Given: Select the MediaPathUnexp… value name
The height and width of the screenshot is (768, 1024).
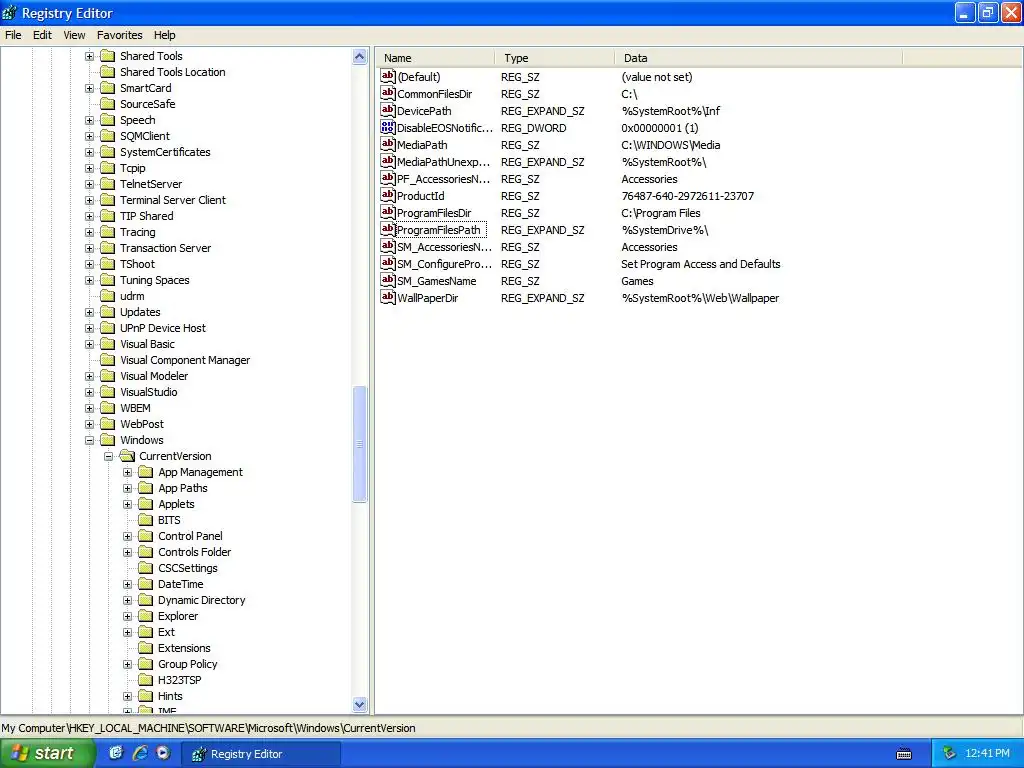Looking at the screenshot, I should pyautogui.click(x=443, y=162).
